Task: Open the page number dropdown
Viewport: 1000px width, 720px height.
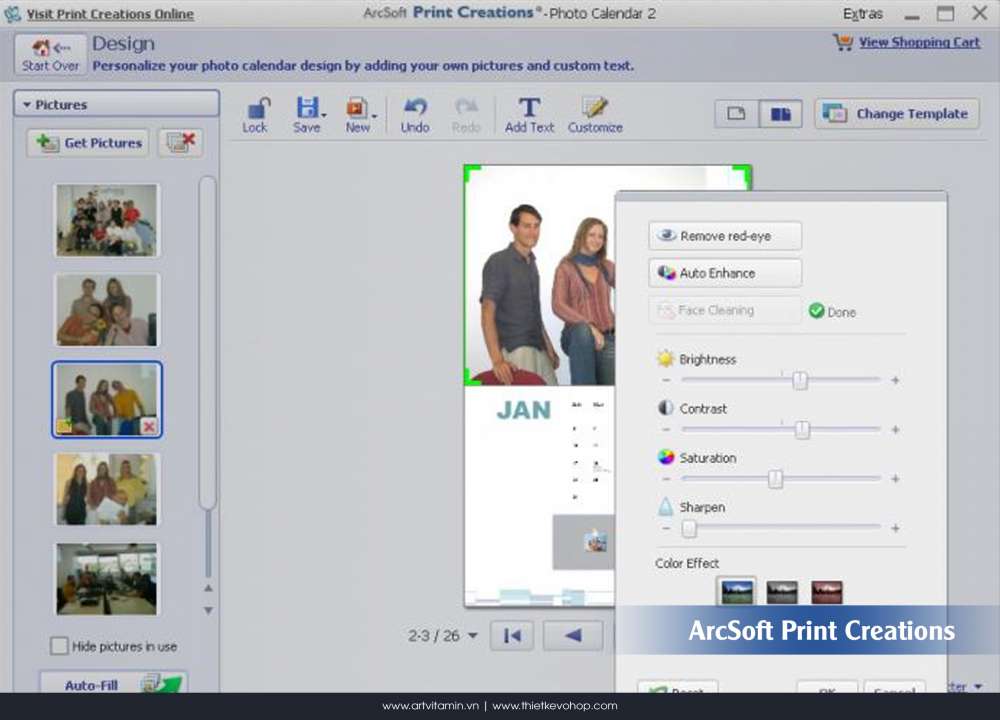Action: 473,636
